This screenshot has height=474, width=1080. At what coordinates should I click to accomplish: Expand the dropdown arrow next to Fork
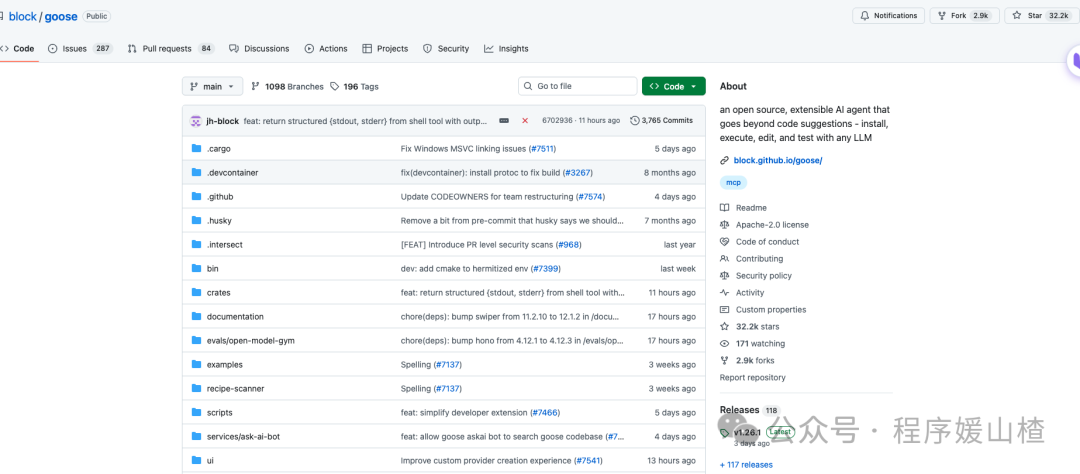coord(994,16)
